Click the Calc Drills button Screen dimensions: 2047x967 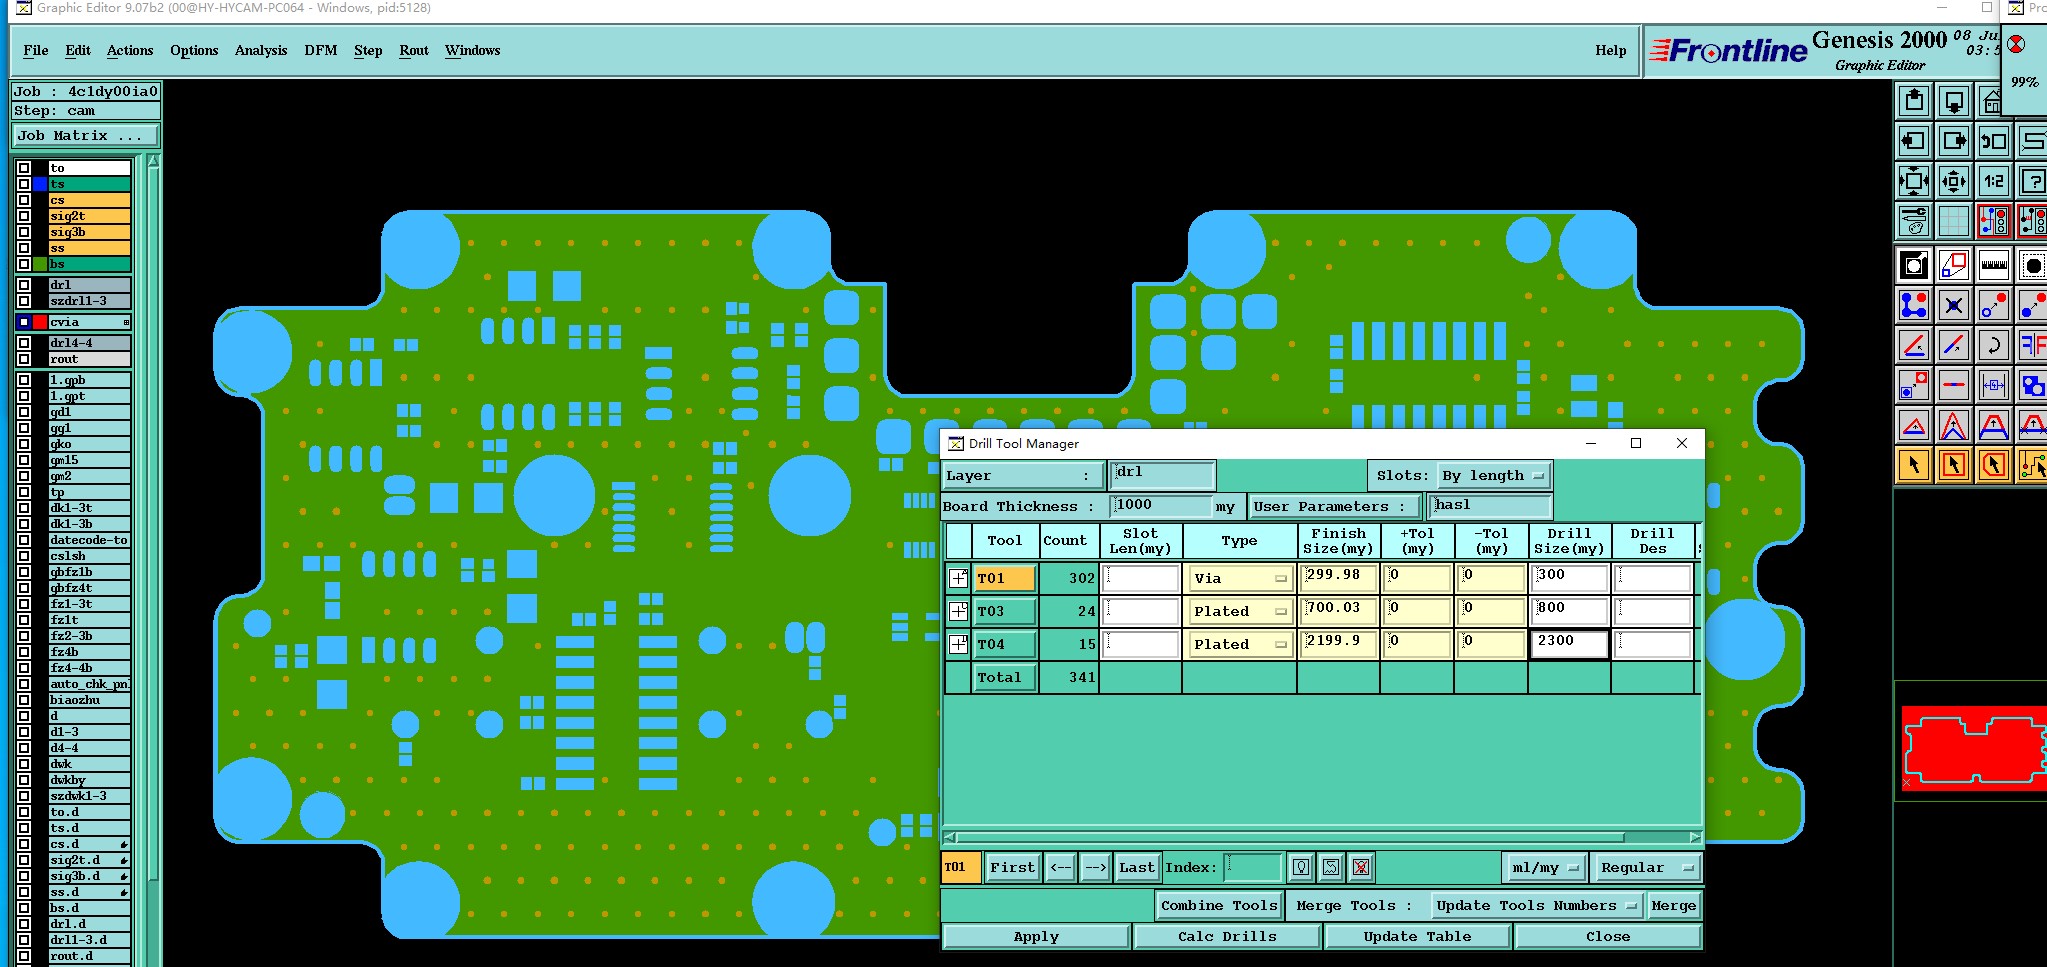[x=1227, y=937]
